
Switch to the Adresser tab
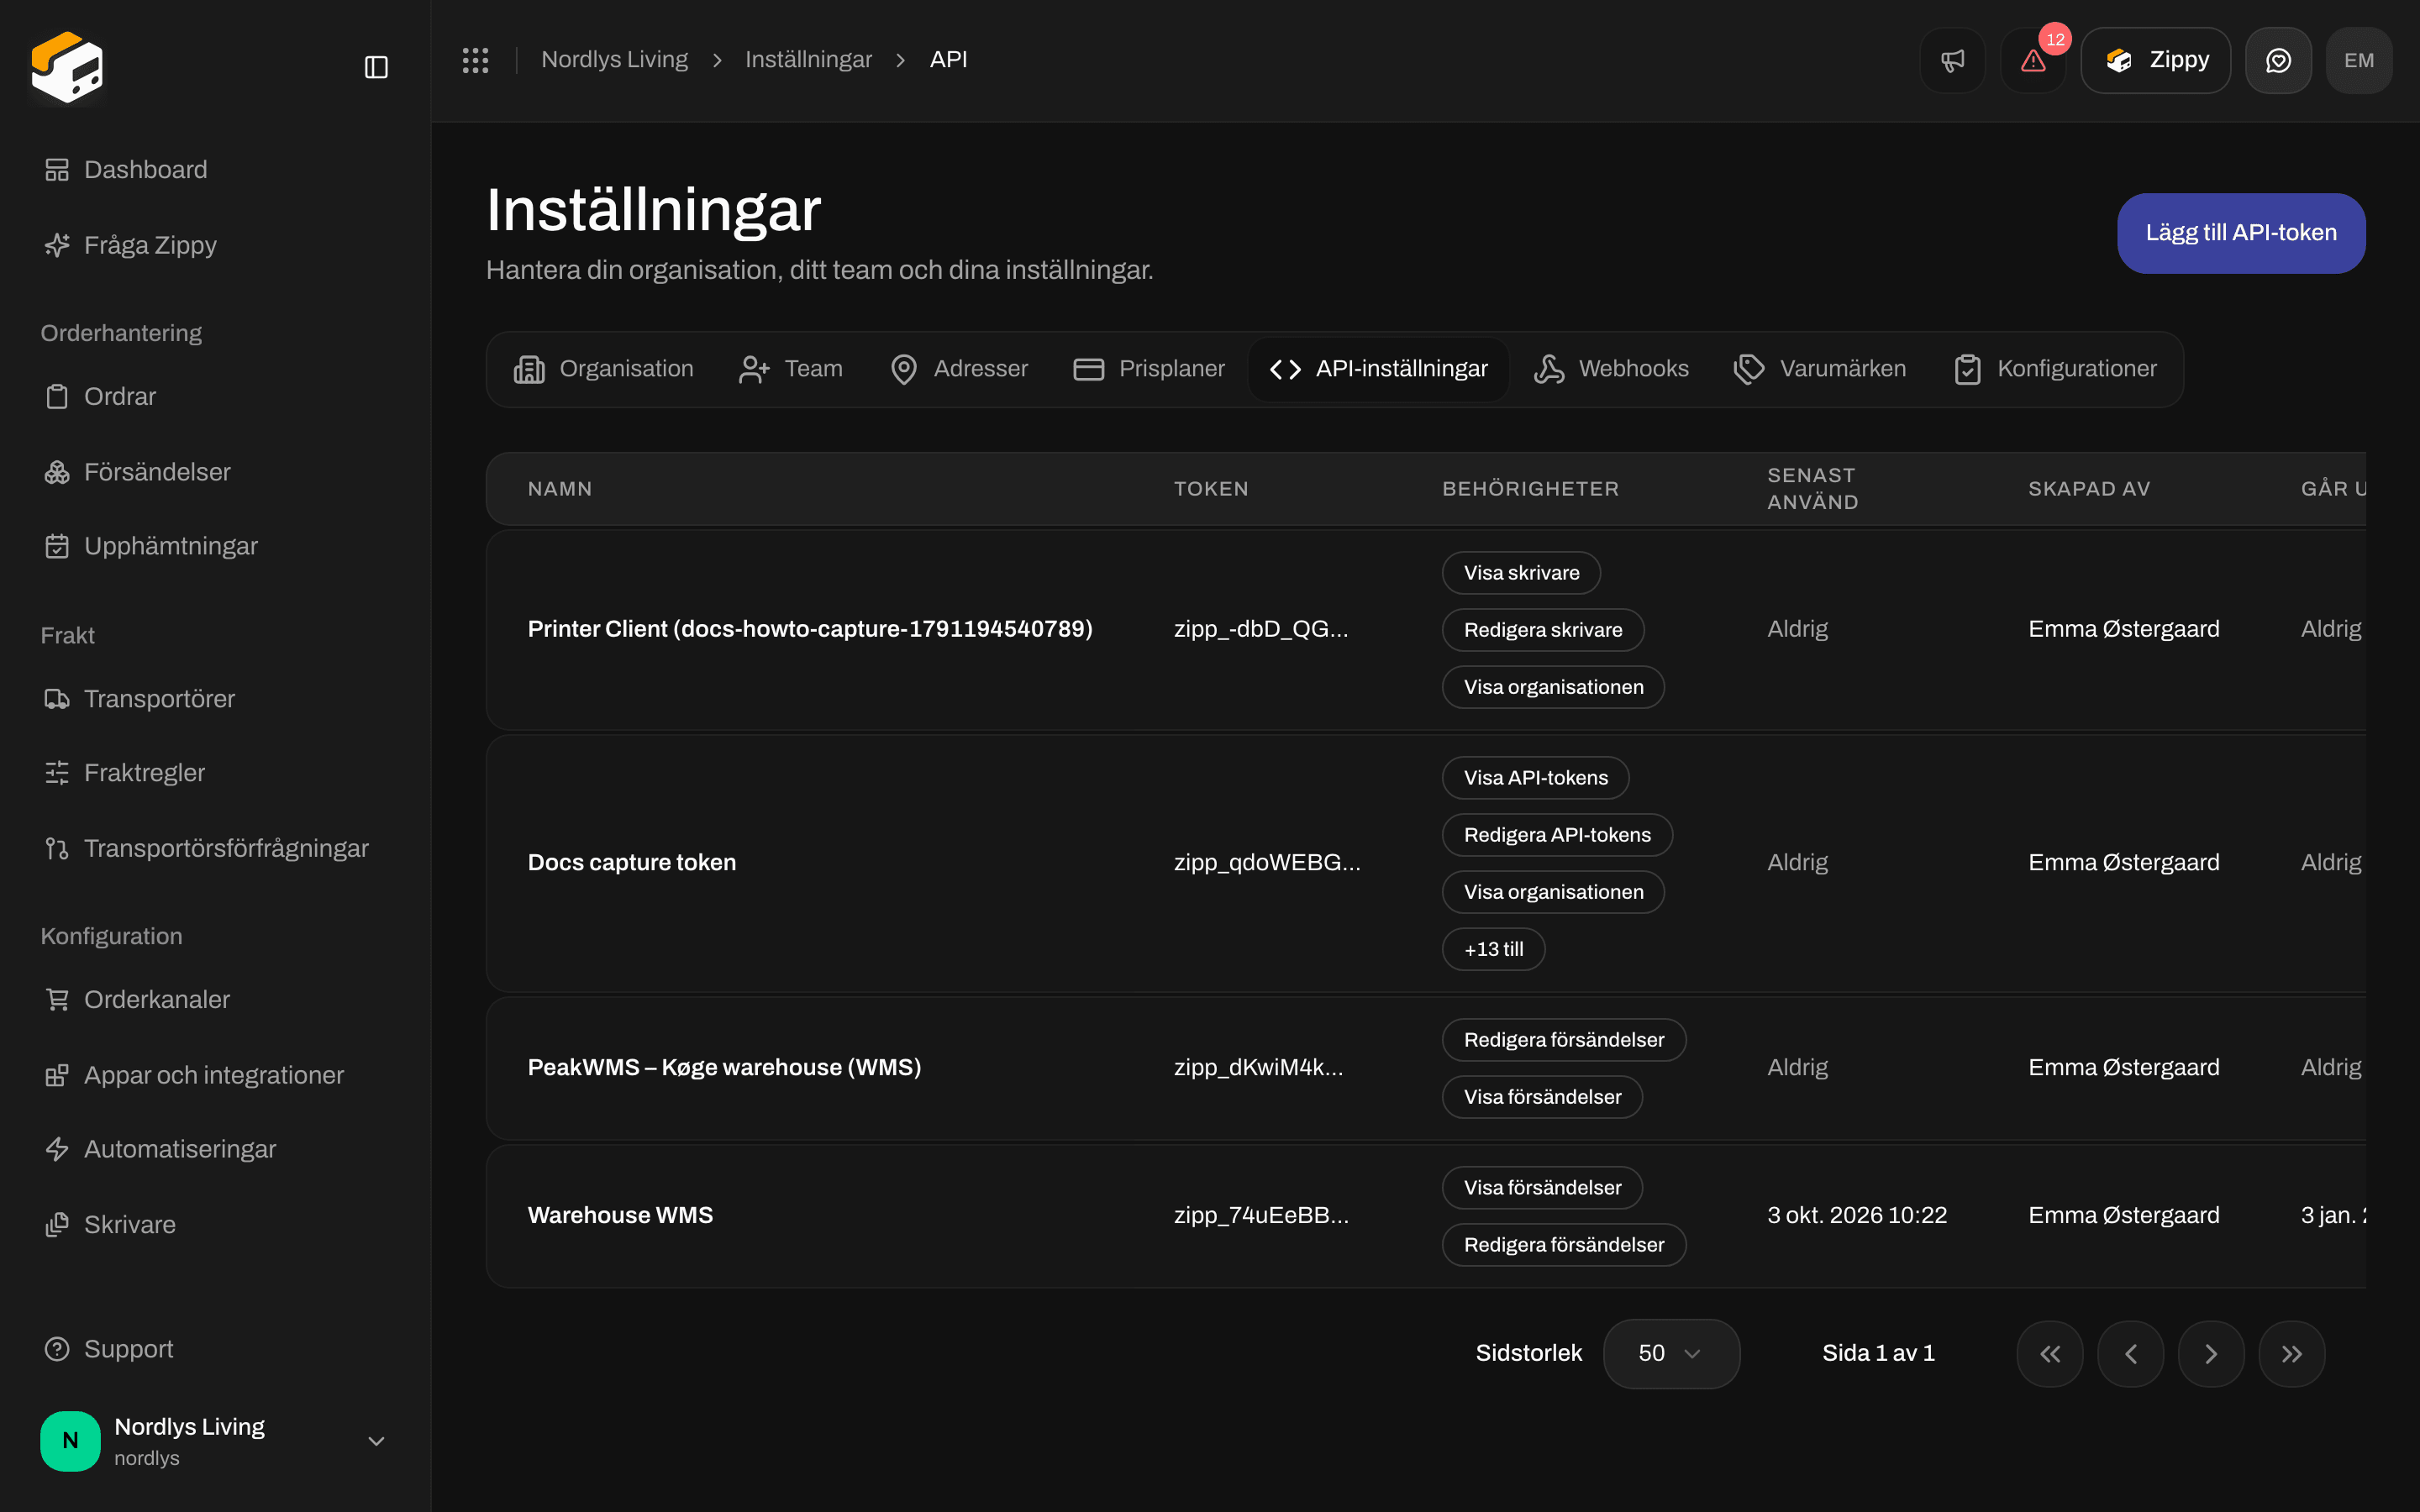[958, 369]
